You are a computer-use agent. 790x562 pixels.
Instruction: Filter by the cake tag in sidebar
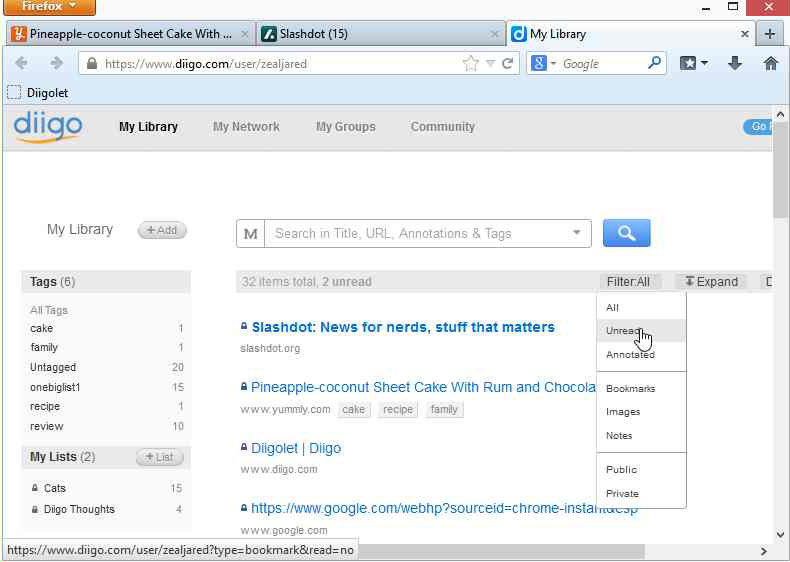41,328
